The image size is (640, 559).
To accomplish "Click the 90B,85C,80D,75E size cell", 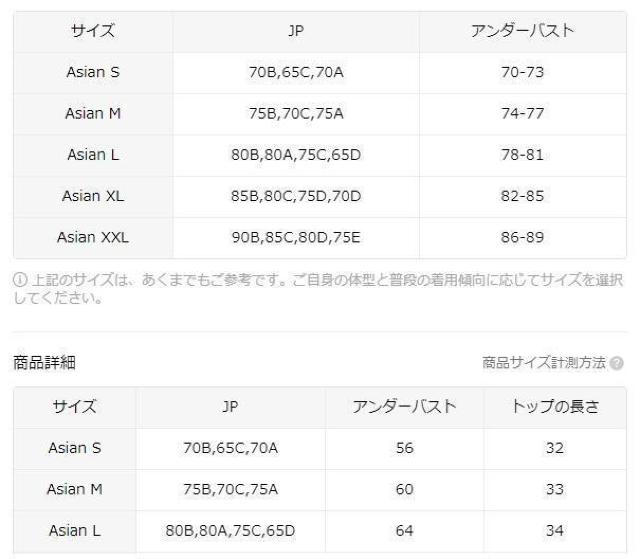I will pos(295,237).
